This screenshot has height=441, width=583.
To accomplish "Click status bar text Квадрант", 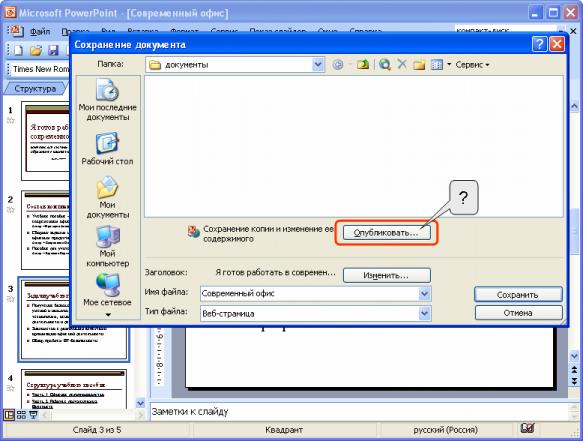I will (284, 430).
